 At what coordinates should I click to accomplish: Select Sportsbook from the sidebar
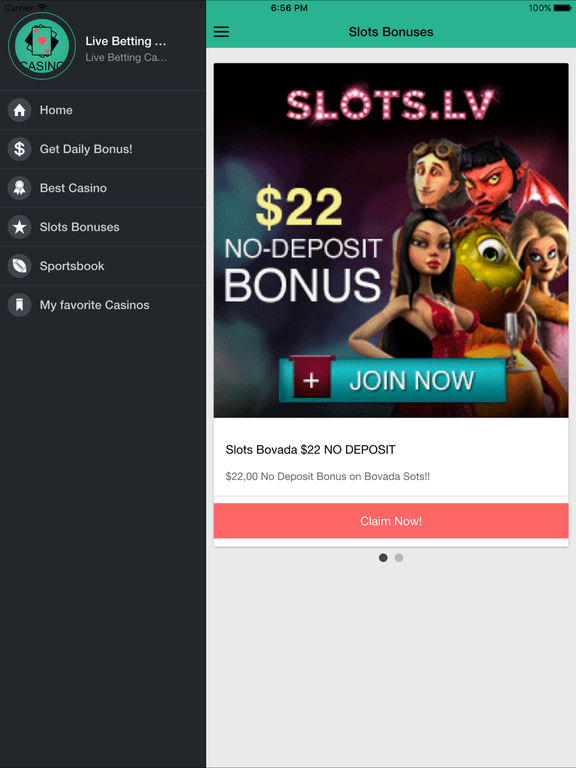[x=103, y=266]
